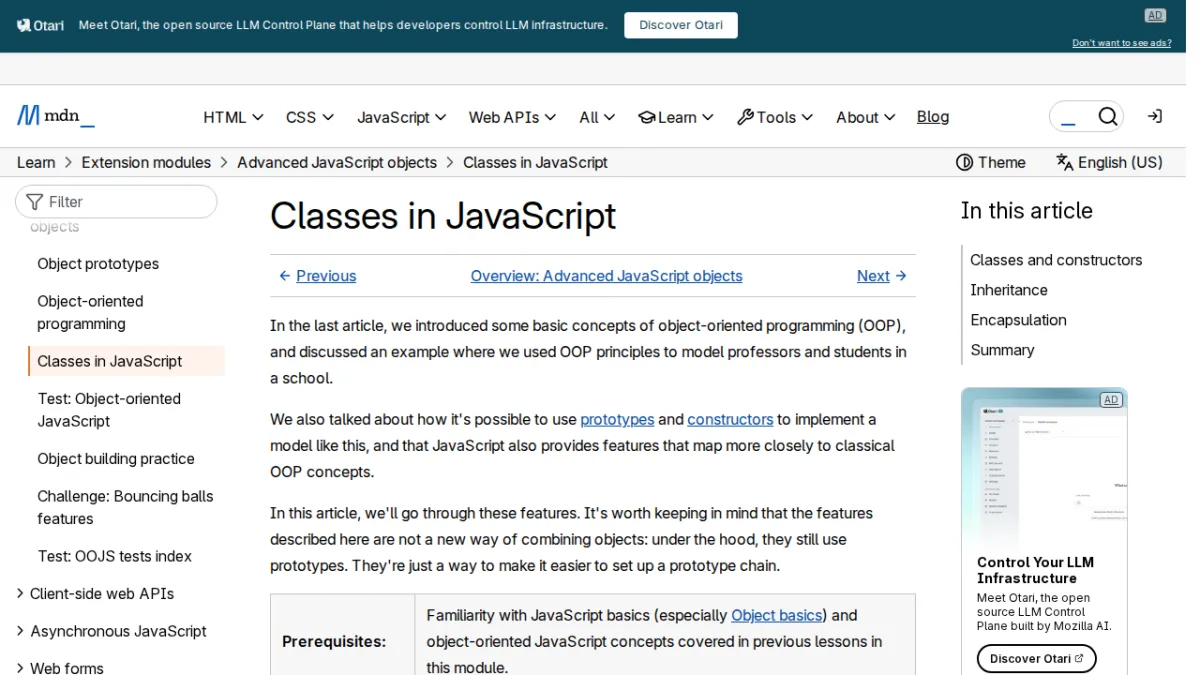
Task: Open Challenge: Bouncing balls features item
Action: click(125, 507)
